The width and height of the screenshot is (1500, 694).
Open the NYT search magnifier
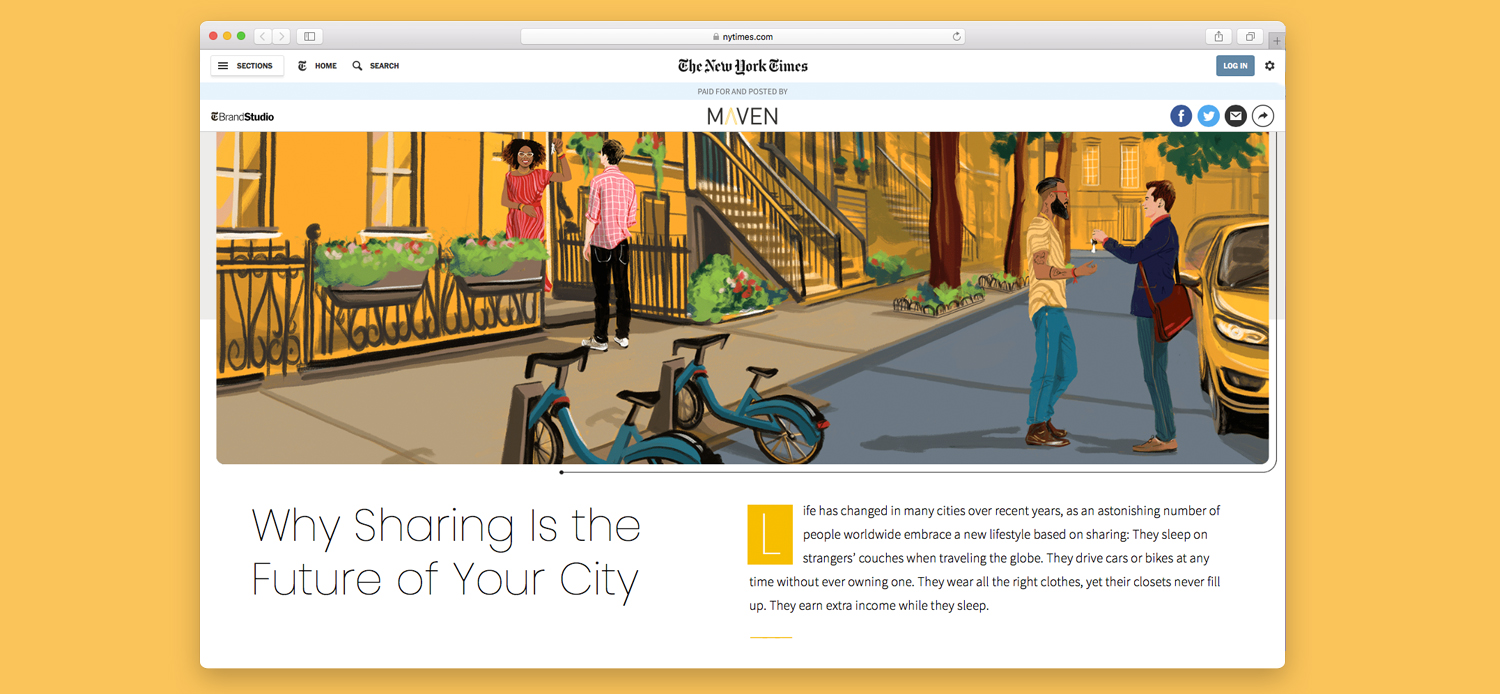click(357, 65)
